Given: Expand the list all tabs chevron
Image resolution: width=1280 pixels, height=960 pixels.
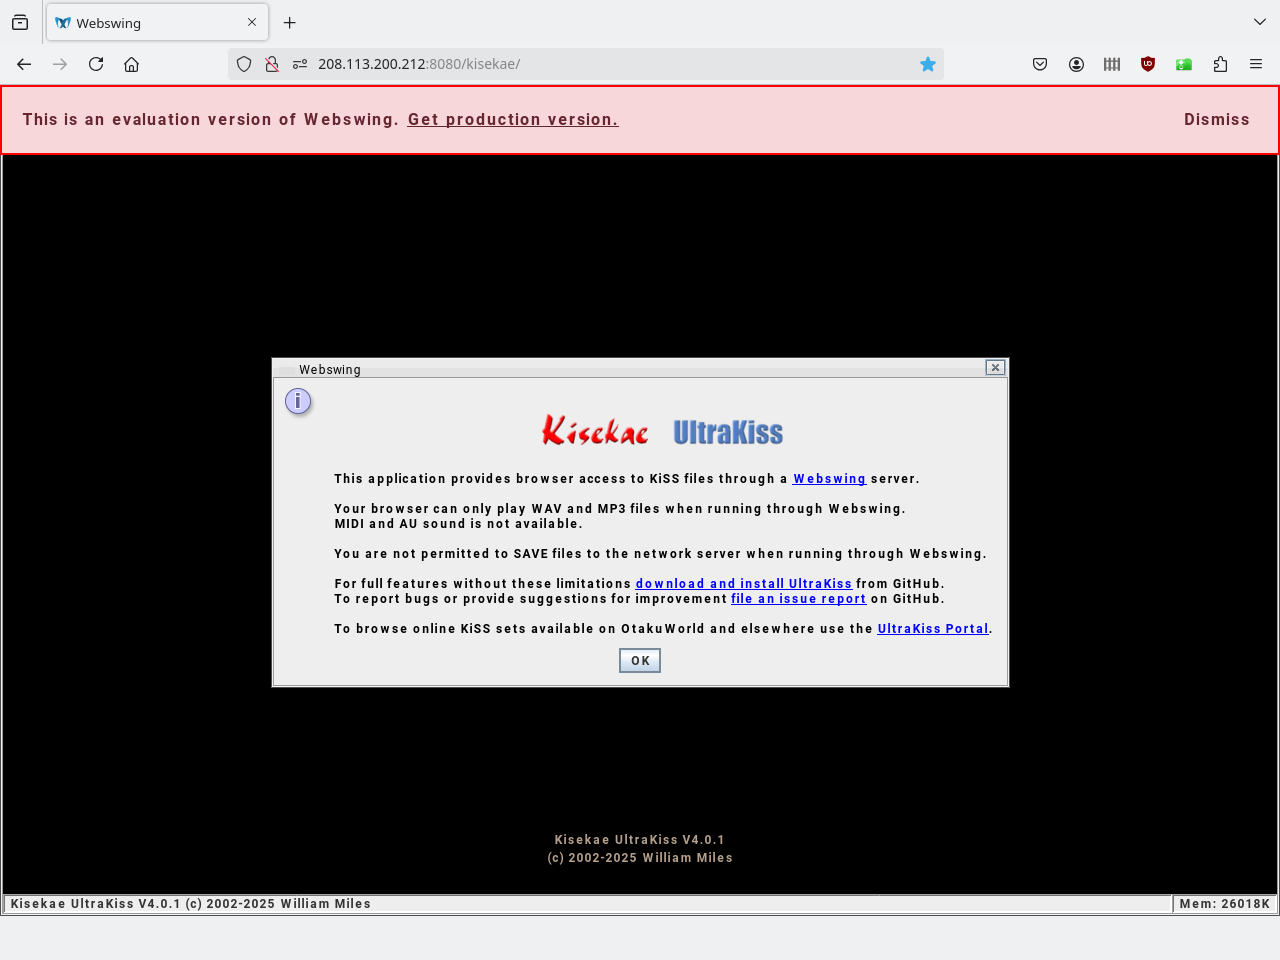Looking at the screenshot, I should click(1259, 22).
